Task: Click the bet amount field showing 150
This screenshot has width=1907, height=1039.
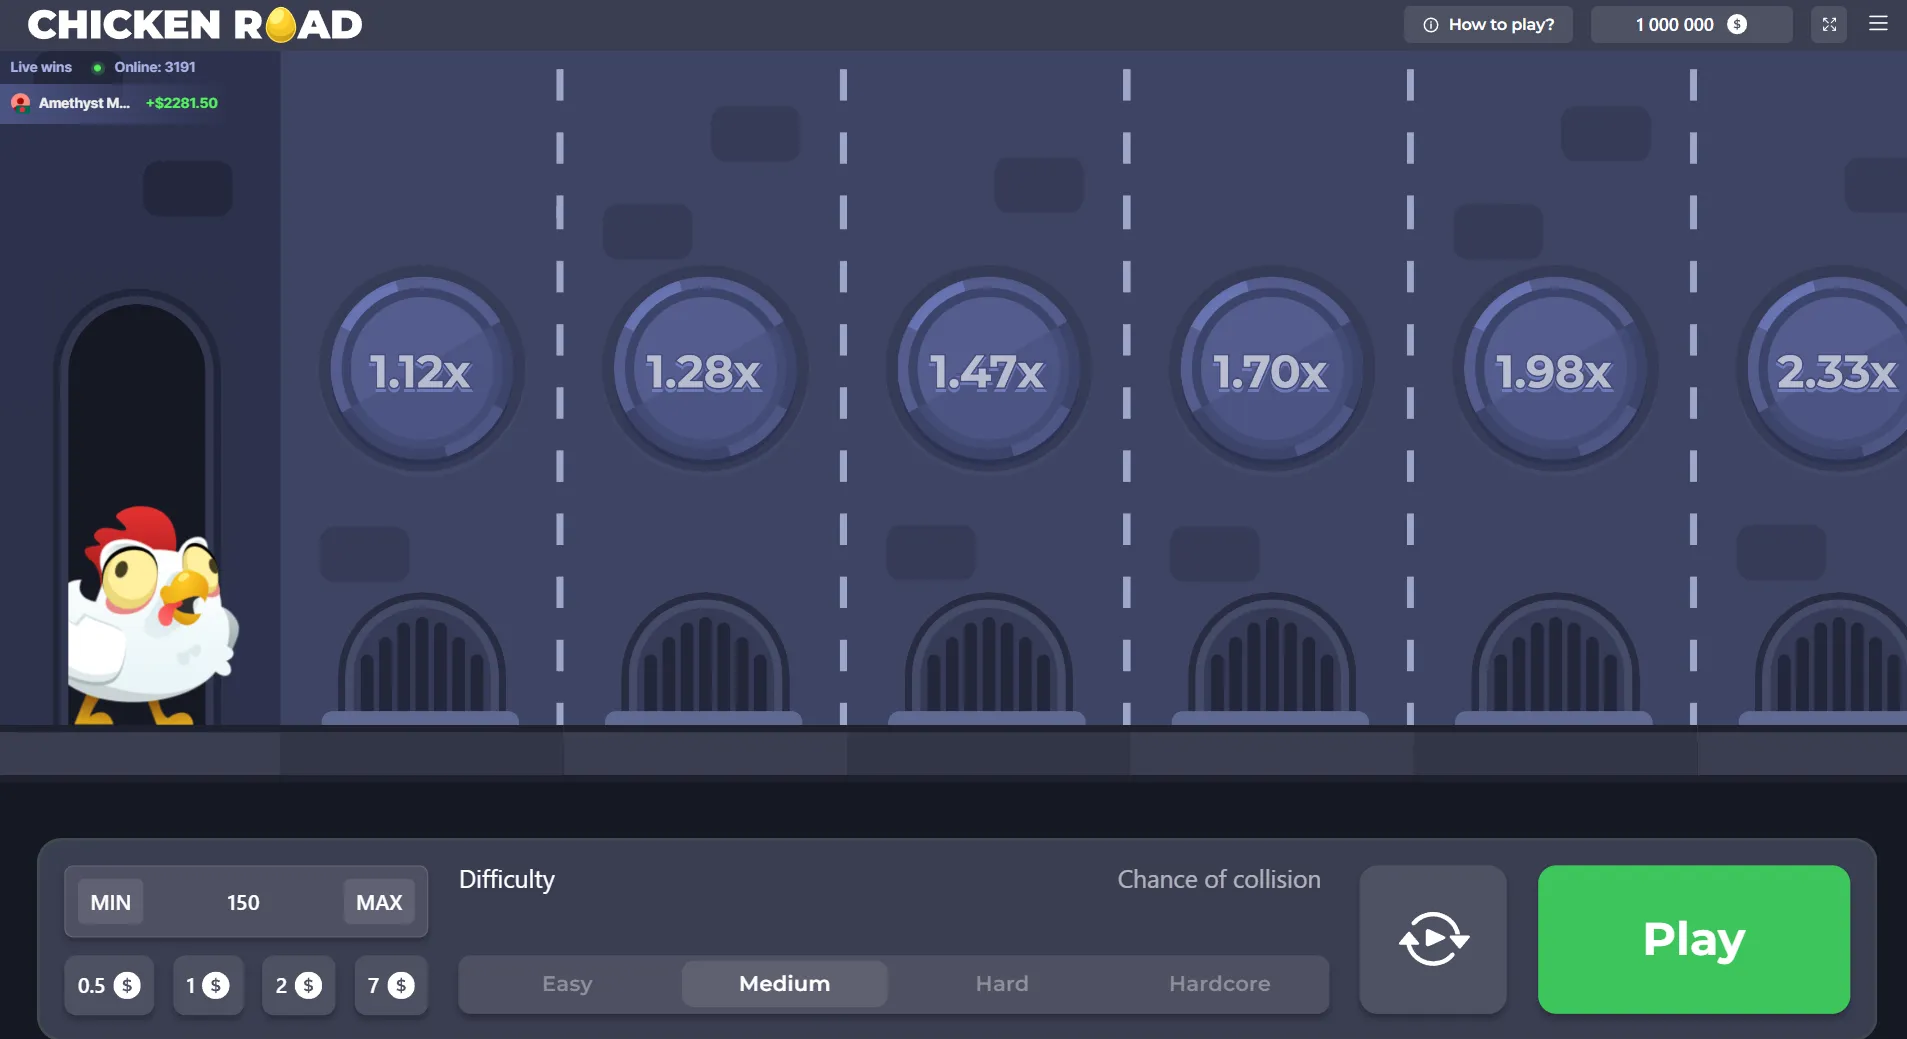Action: point(243,902)
